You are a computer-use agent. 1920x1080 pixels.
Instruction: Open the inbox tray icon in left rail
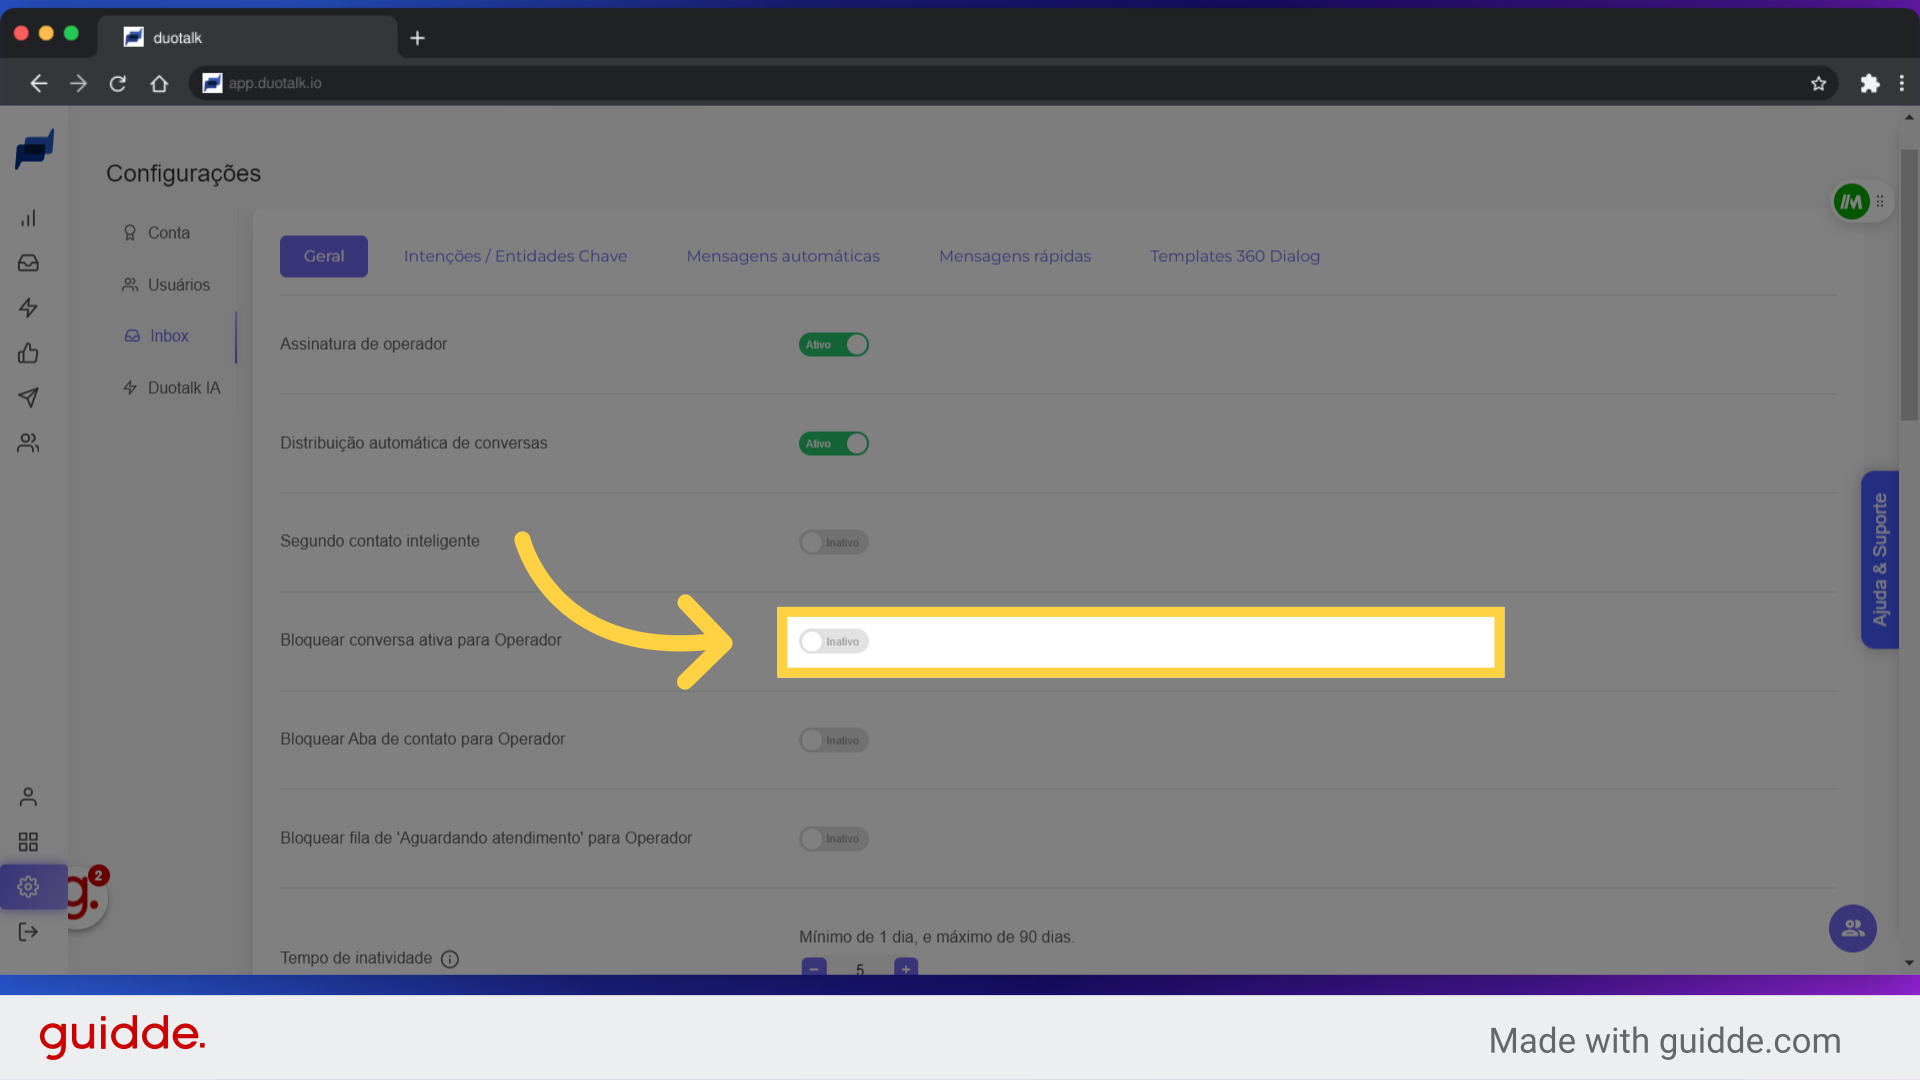(x=28, y=263)
